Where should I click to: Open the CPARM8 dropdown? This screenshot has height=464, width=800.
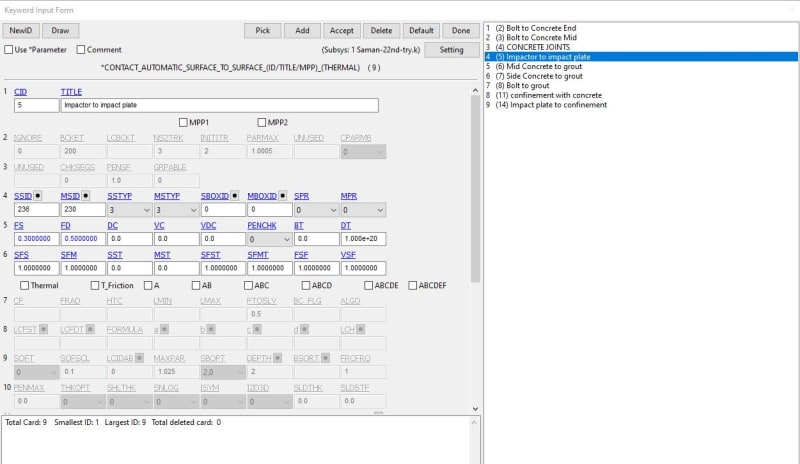363,152
